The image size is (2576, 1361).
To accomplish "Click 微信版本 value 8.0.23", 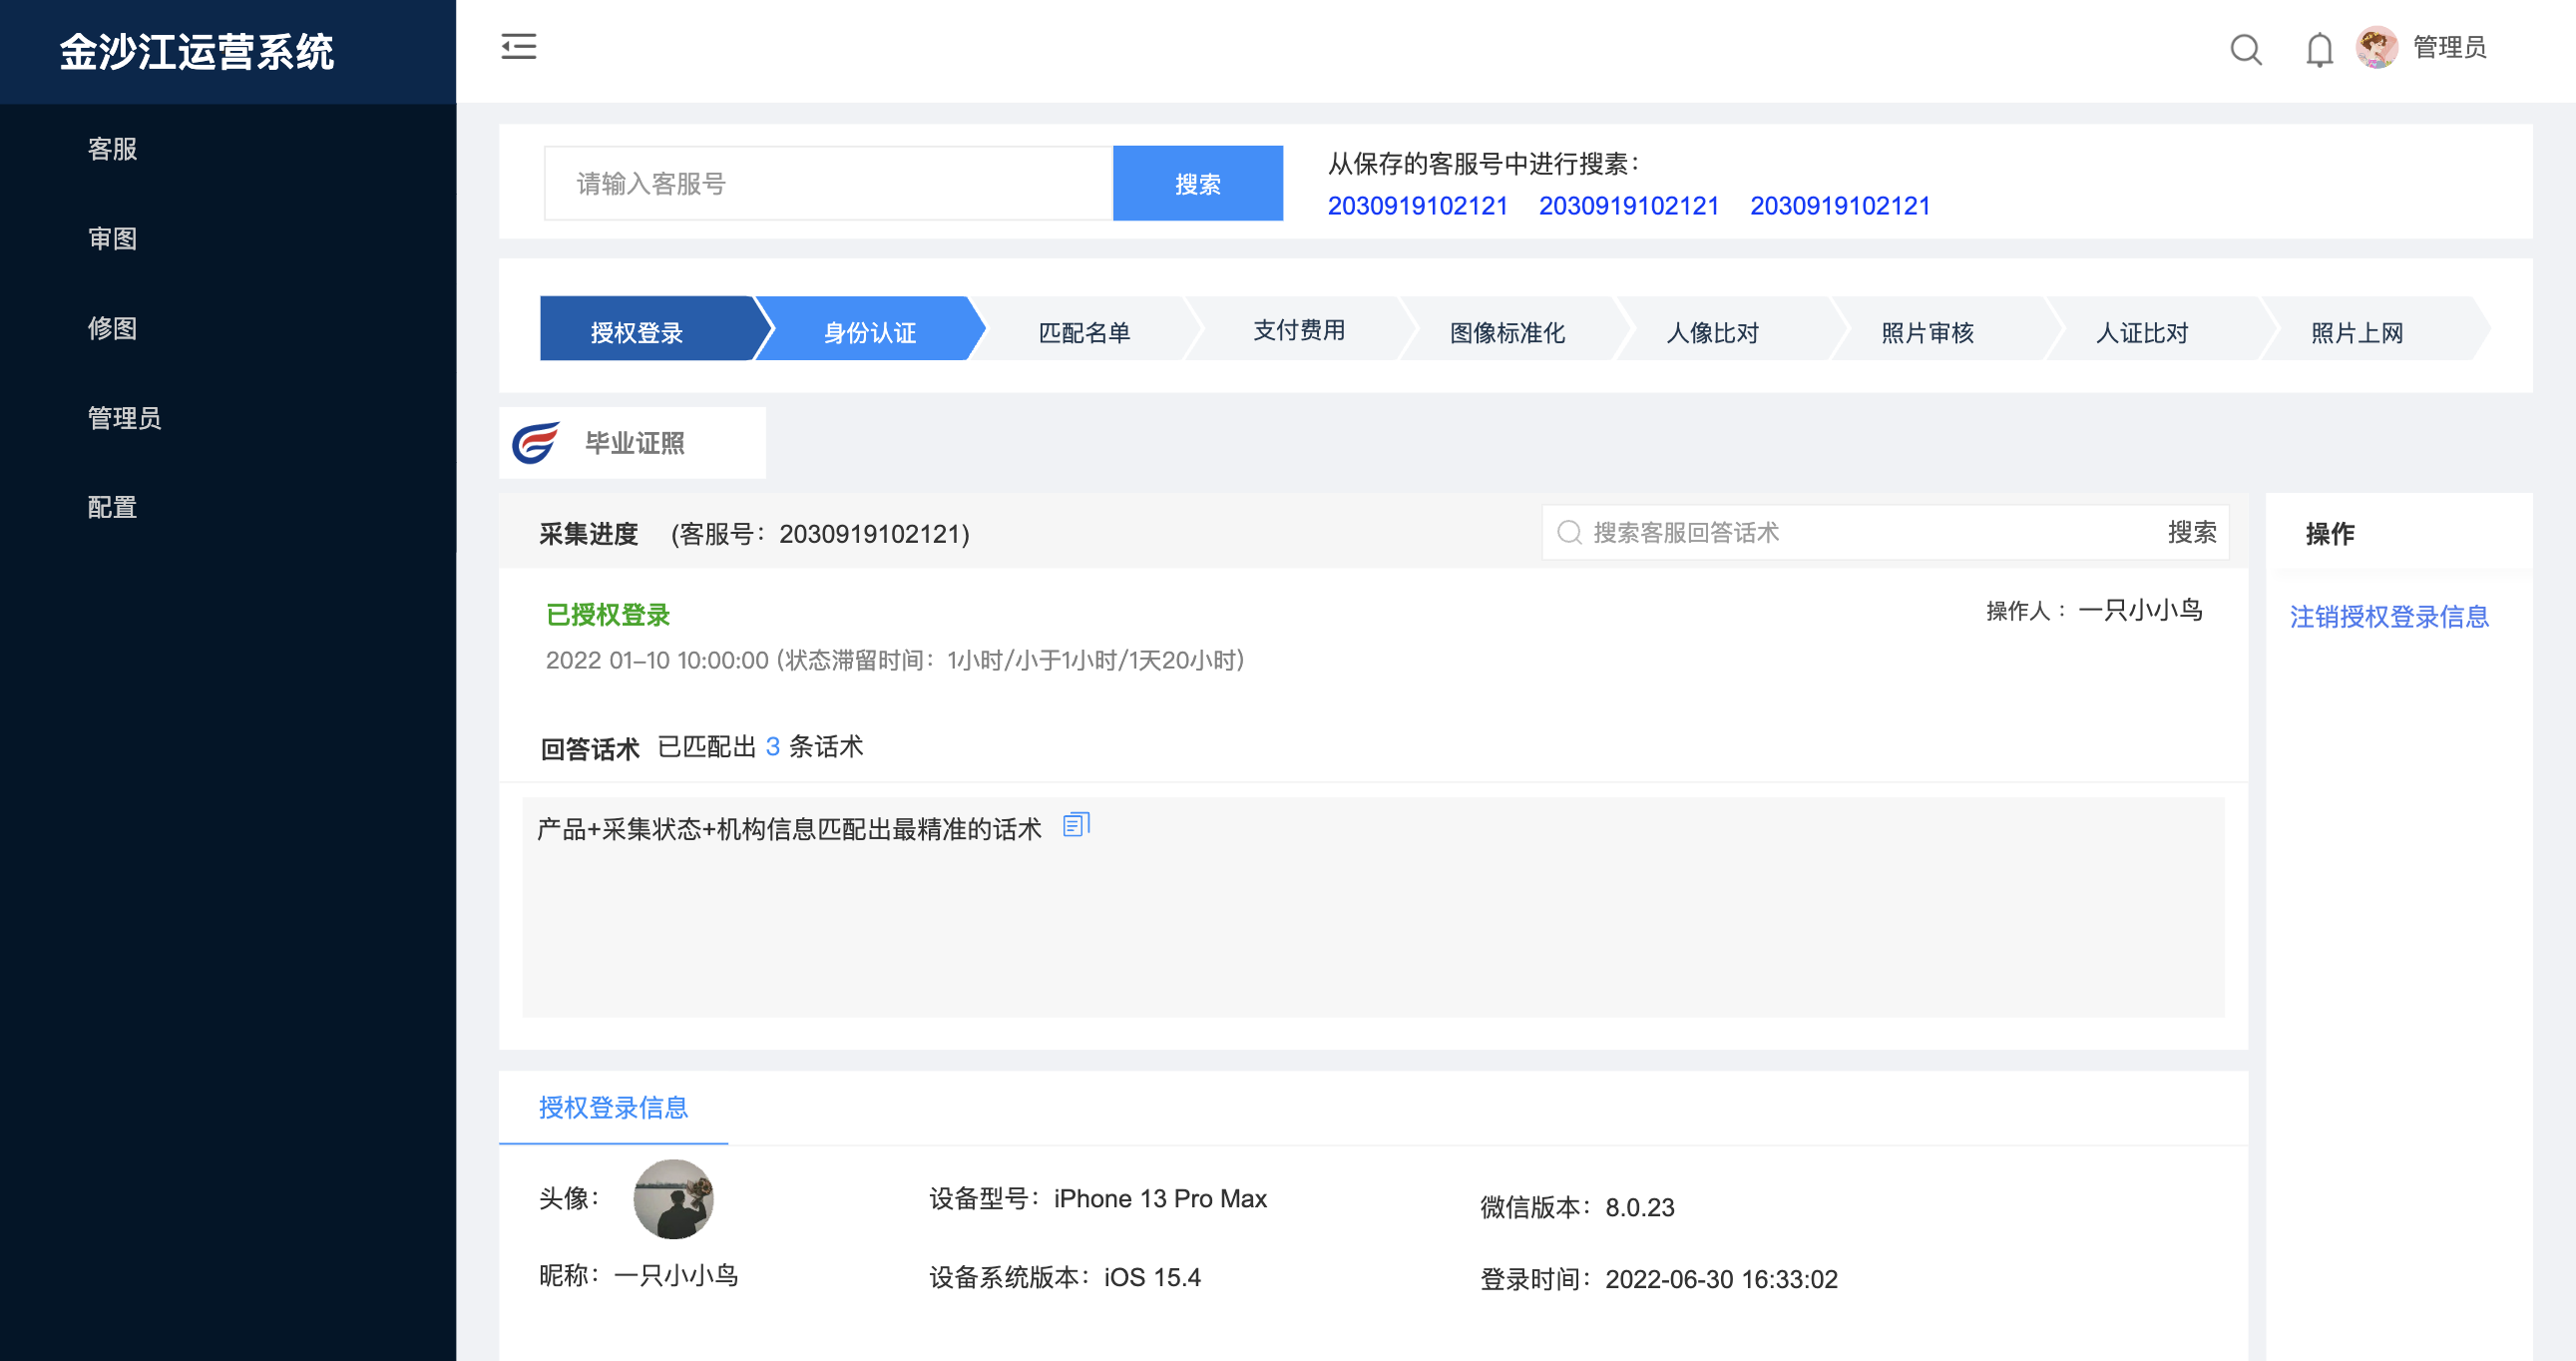I will (x=1639, y=1207).
